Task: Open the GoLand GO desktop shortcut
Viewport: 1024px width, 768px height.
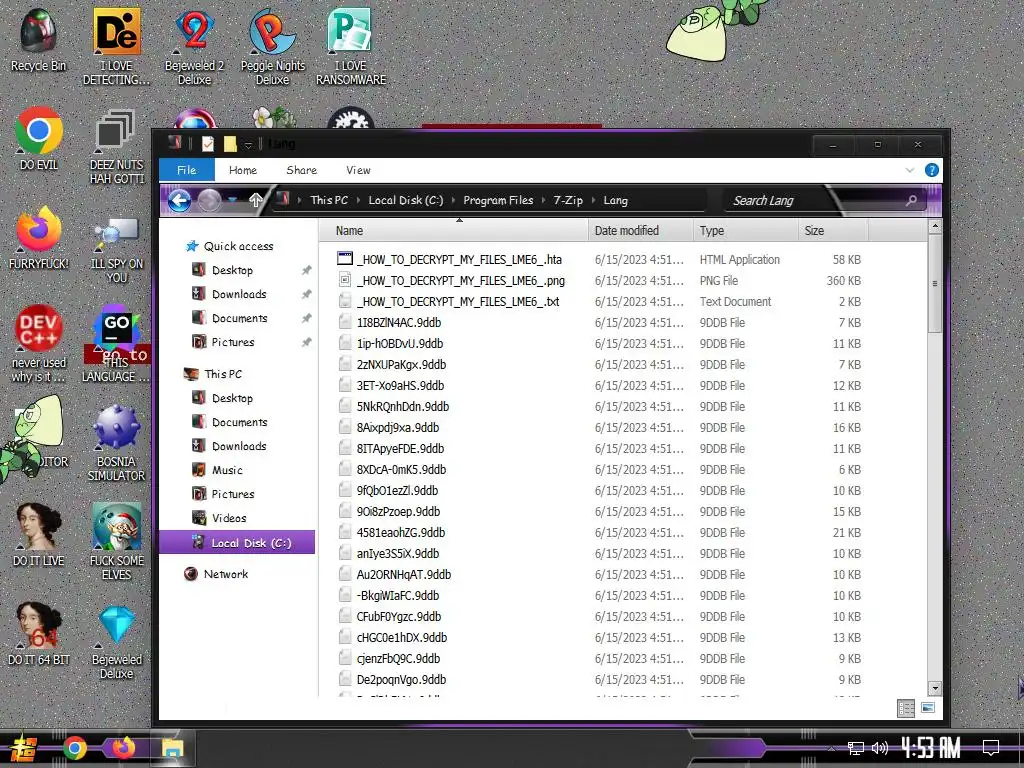Action: click(x=116, y=342)
